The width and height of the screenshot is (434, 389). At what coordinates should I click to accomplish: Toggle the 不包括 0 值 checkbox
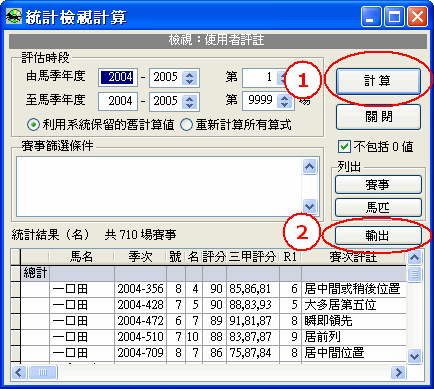pyautogui.click(x=344, y=146)
